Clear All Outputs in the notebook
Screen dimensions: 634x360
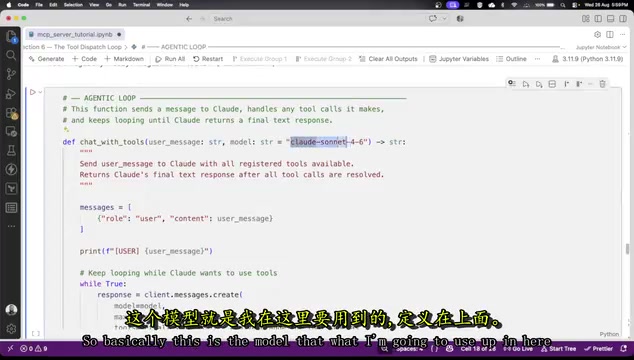point(388,59)
